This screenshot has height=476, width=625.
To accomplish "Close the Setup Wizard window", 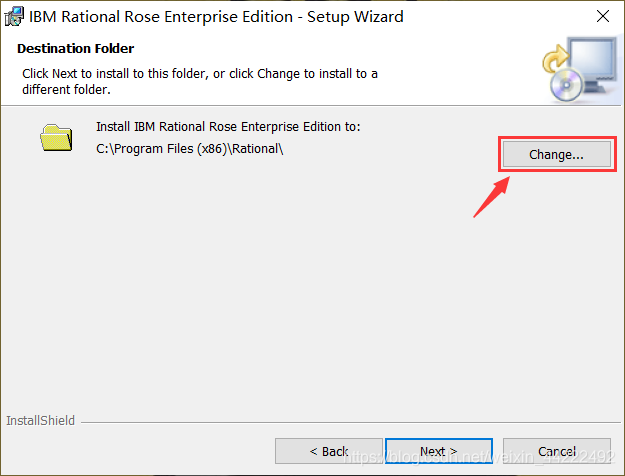I will 603,16.
